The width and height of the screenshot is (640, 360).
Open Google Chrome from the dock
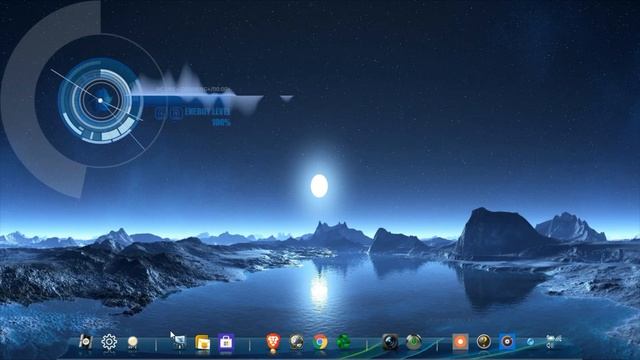(x=320, y=342)
